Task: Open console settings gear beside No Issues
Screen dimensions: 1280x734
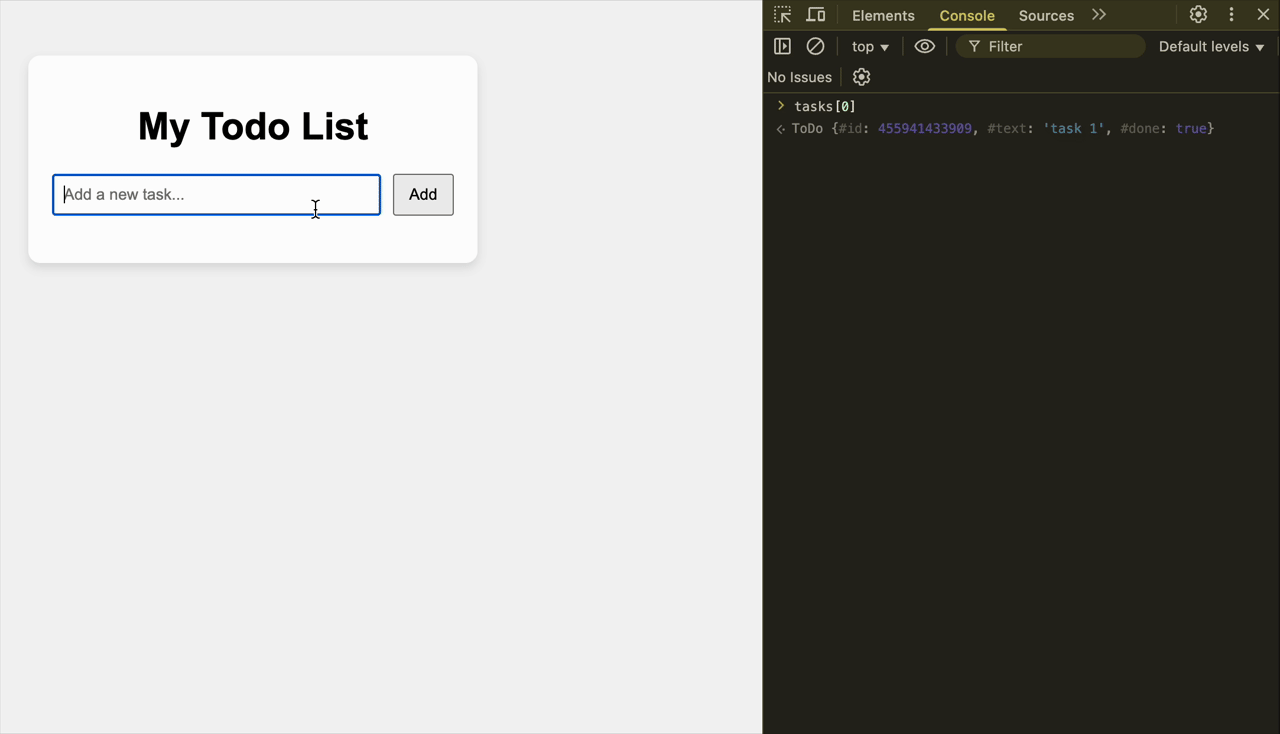Action: pyautogui.click(x=861, y=77)
